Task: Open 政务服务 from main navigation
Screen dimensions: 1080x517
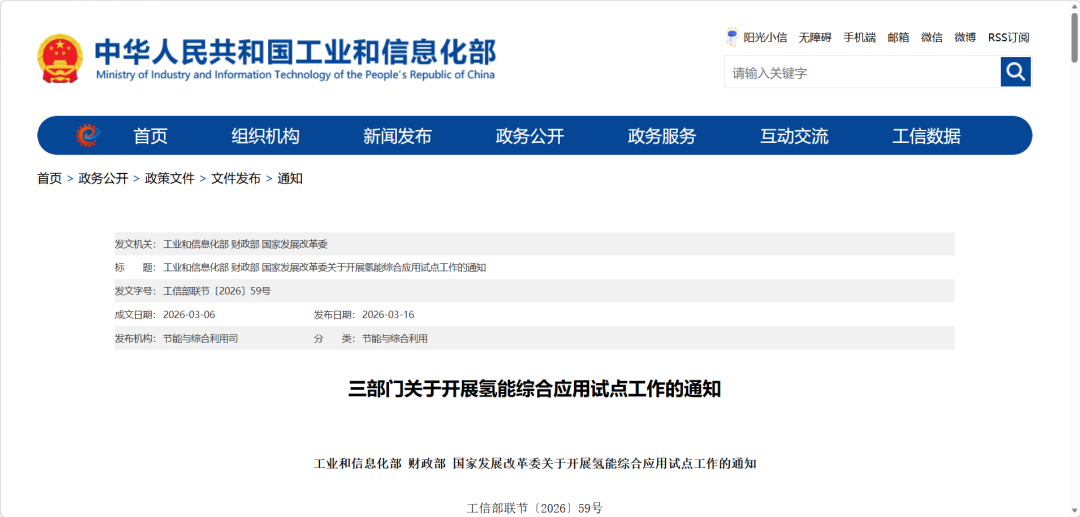Action: [662, 136]
